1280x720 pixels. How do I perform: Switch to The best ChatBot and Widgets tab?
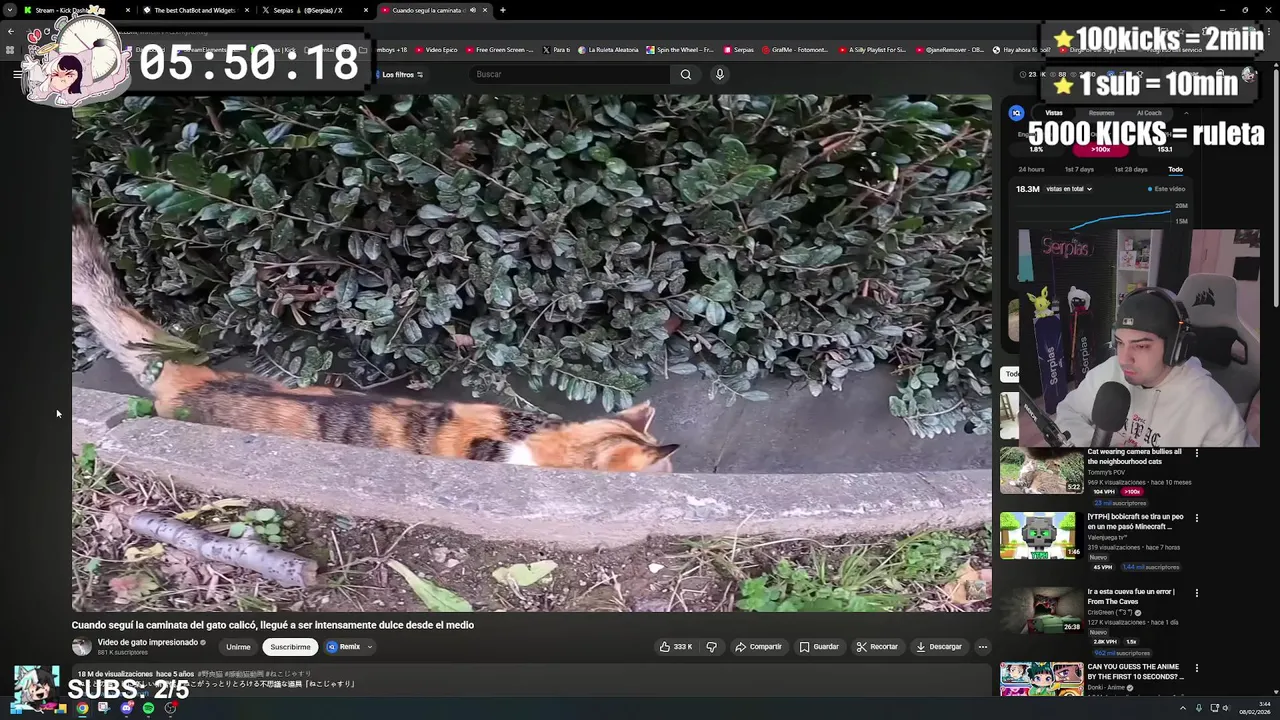point(195,10)
